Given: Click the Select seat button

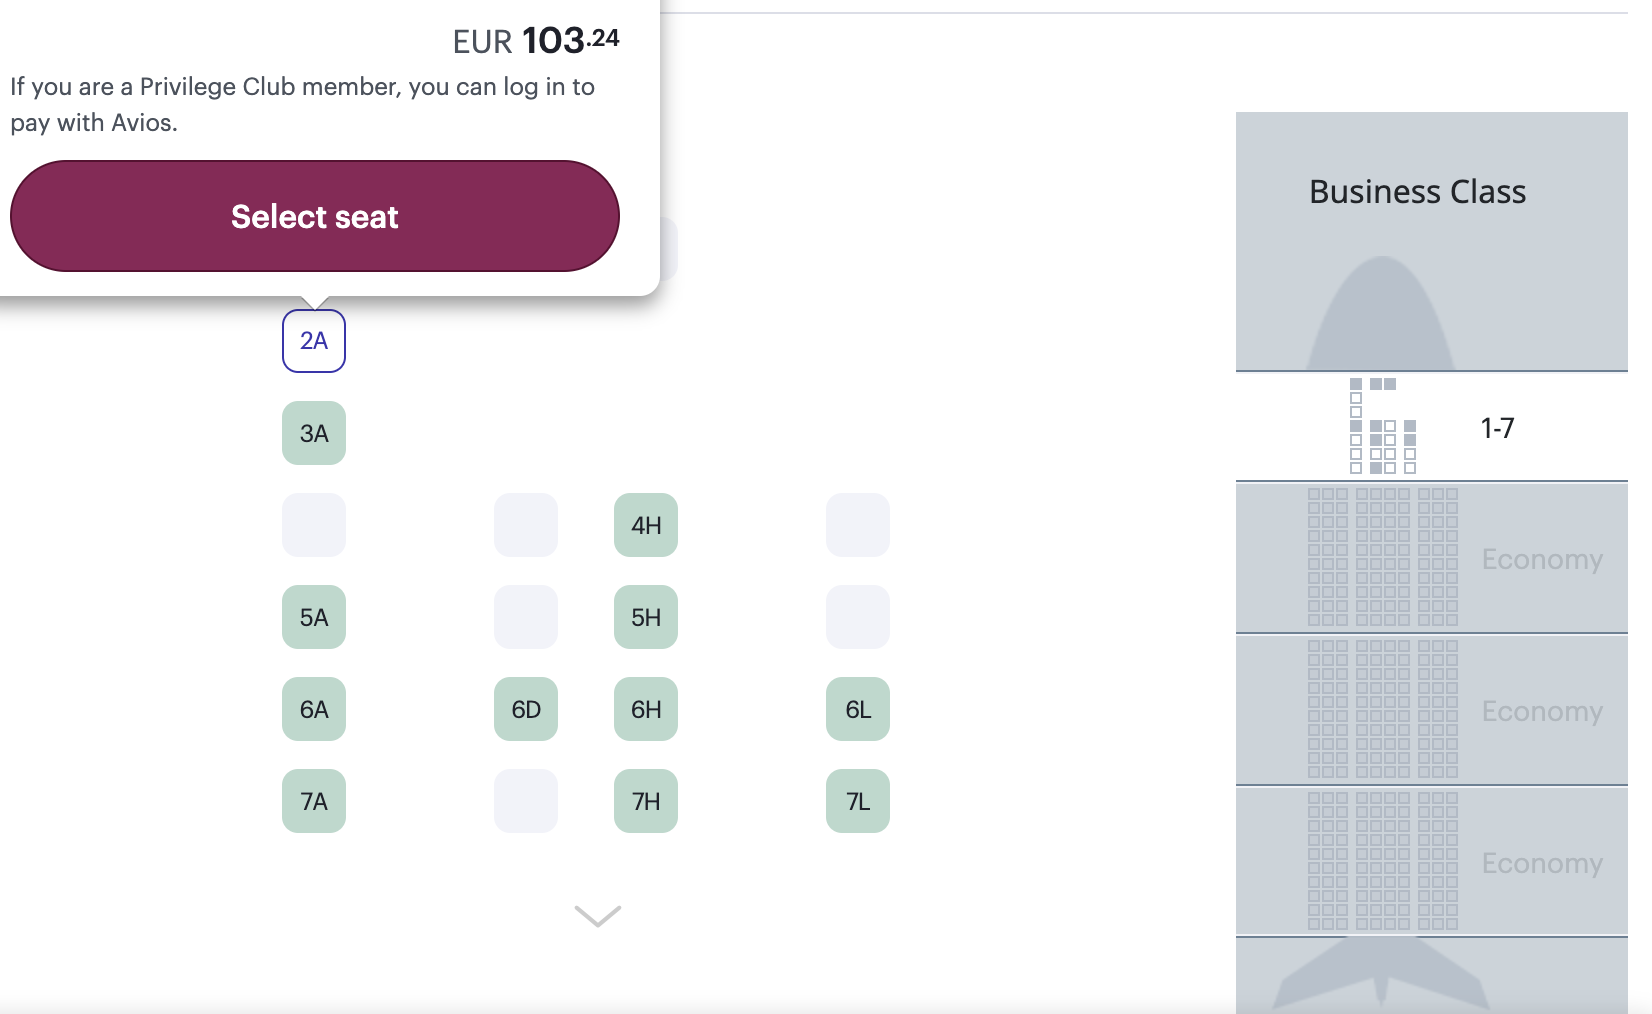Looking at the screenshot, I should pyautogui.click(x=314, y=216).
